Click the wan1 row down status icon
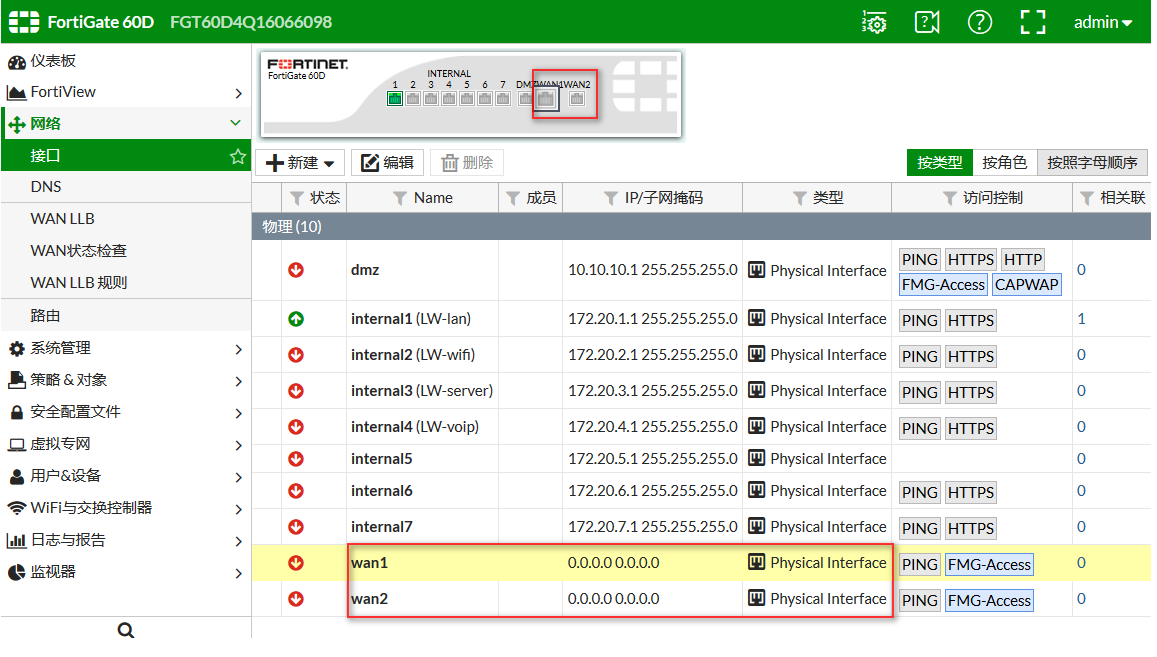 [296, 563]
